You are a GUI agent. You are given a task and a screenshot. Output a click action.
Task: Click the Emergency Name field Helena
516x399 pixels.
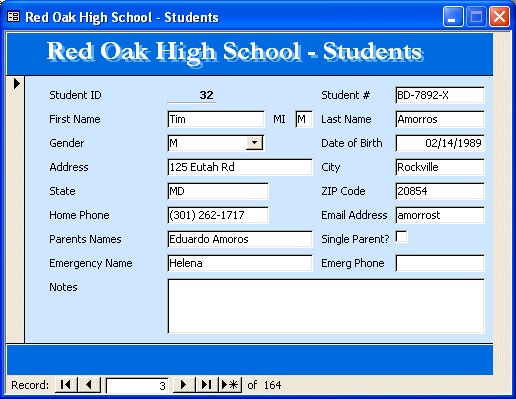click(240, 263)
